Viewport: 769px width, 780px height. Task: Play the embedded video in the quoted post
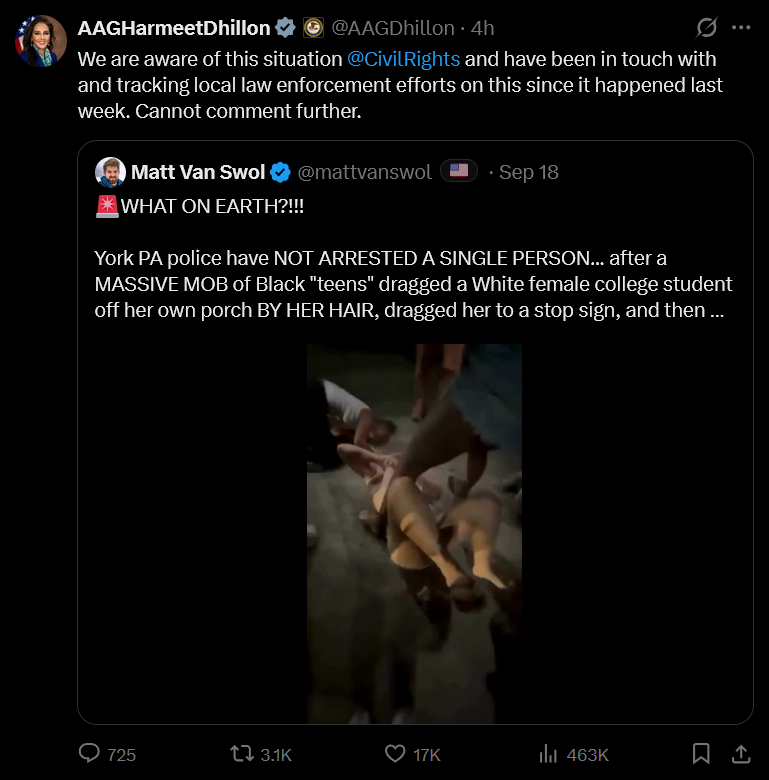(414, 533)
